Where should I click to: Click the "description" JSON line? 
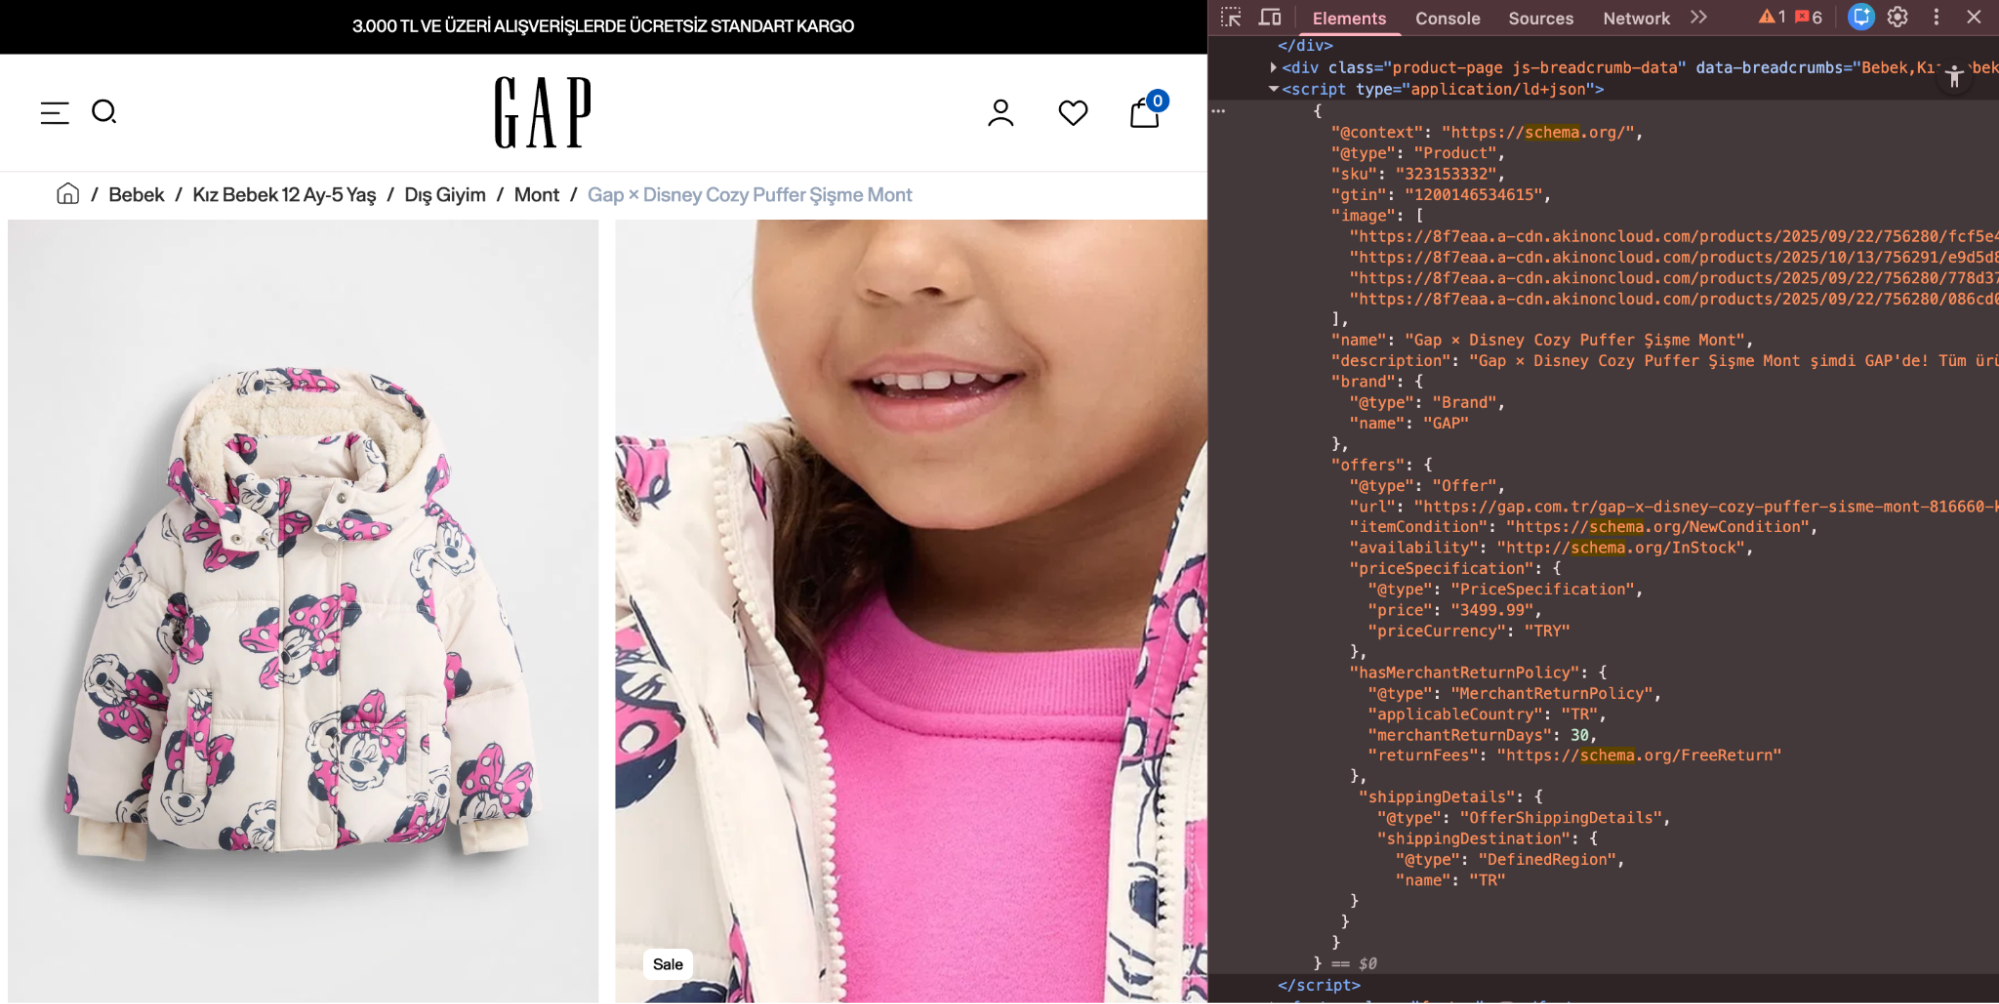(x=1664, y=361)
